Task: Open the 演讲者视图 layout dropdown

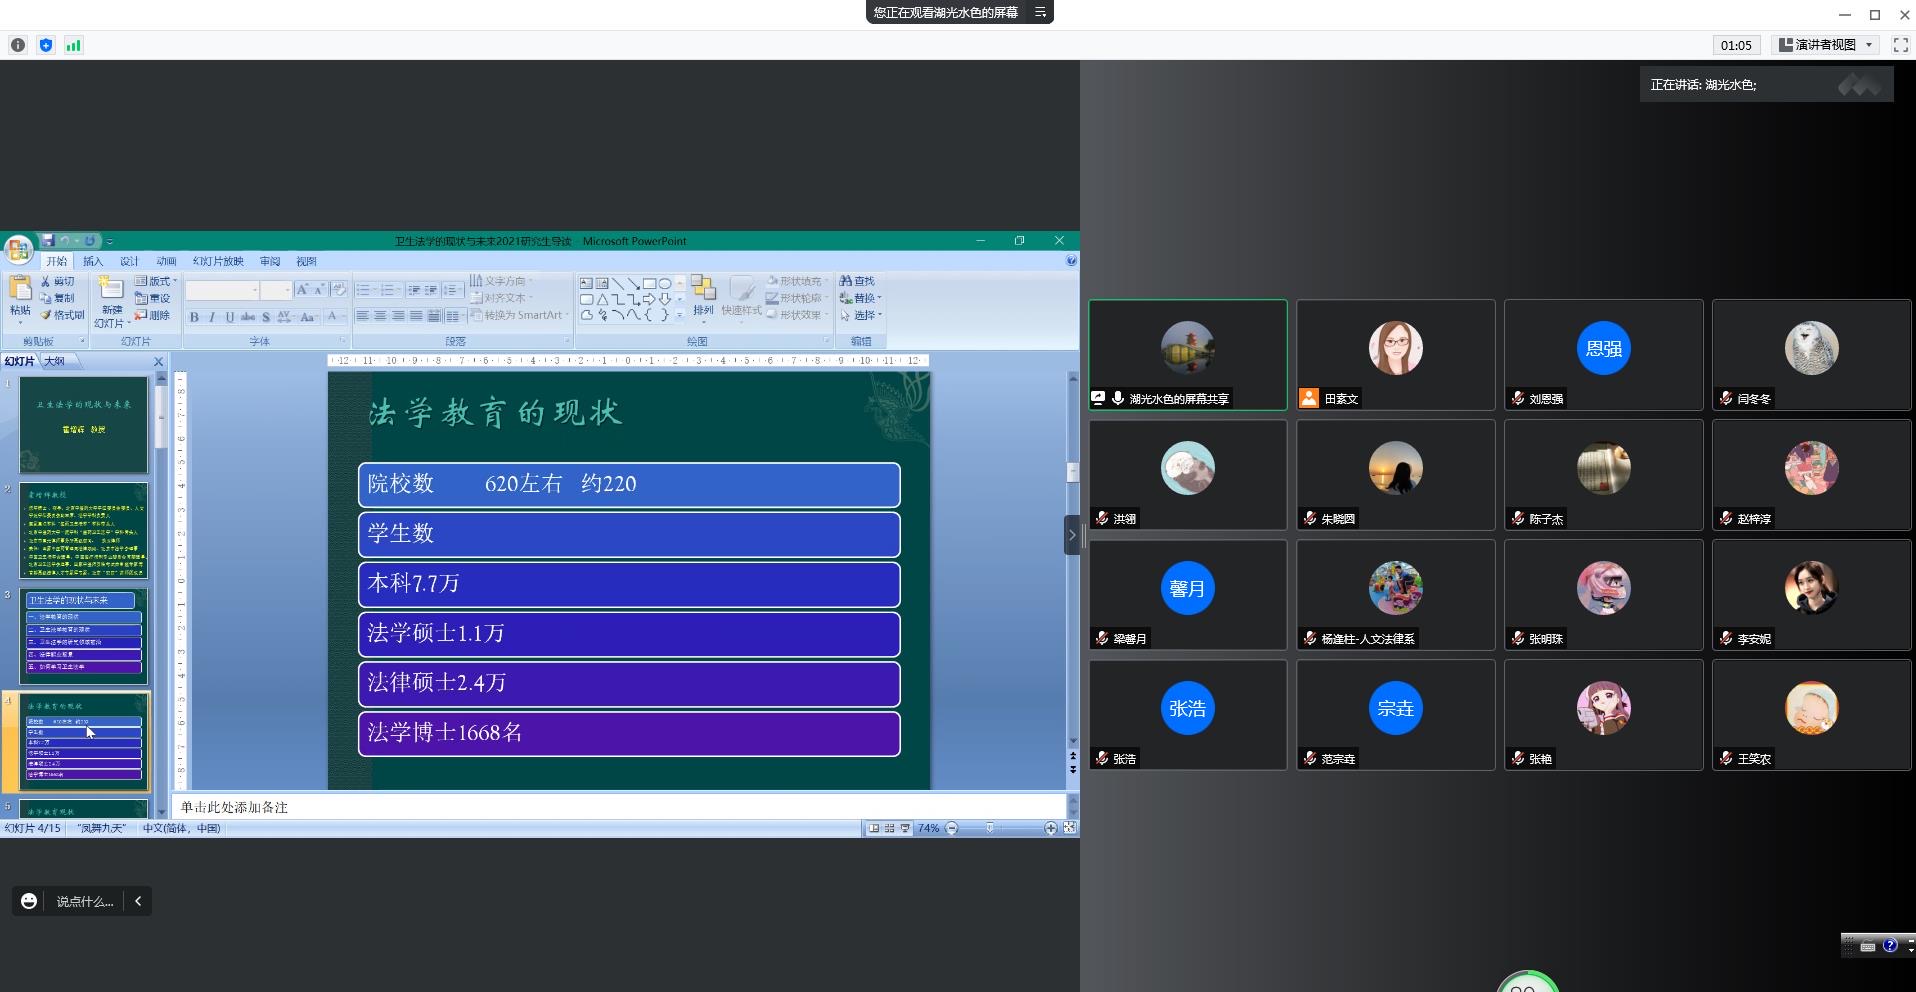Action: 1826,45
